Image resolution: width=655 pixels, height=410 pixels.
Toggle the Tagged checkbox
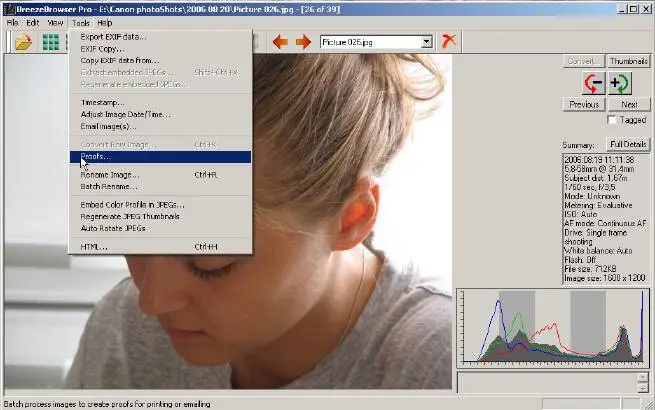tap(612, 120)
